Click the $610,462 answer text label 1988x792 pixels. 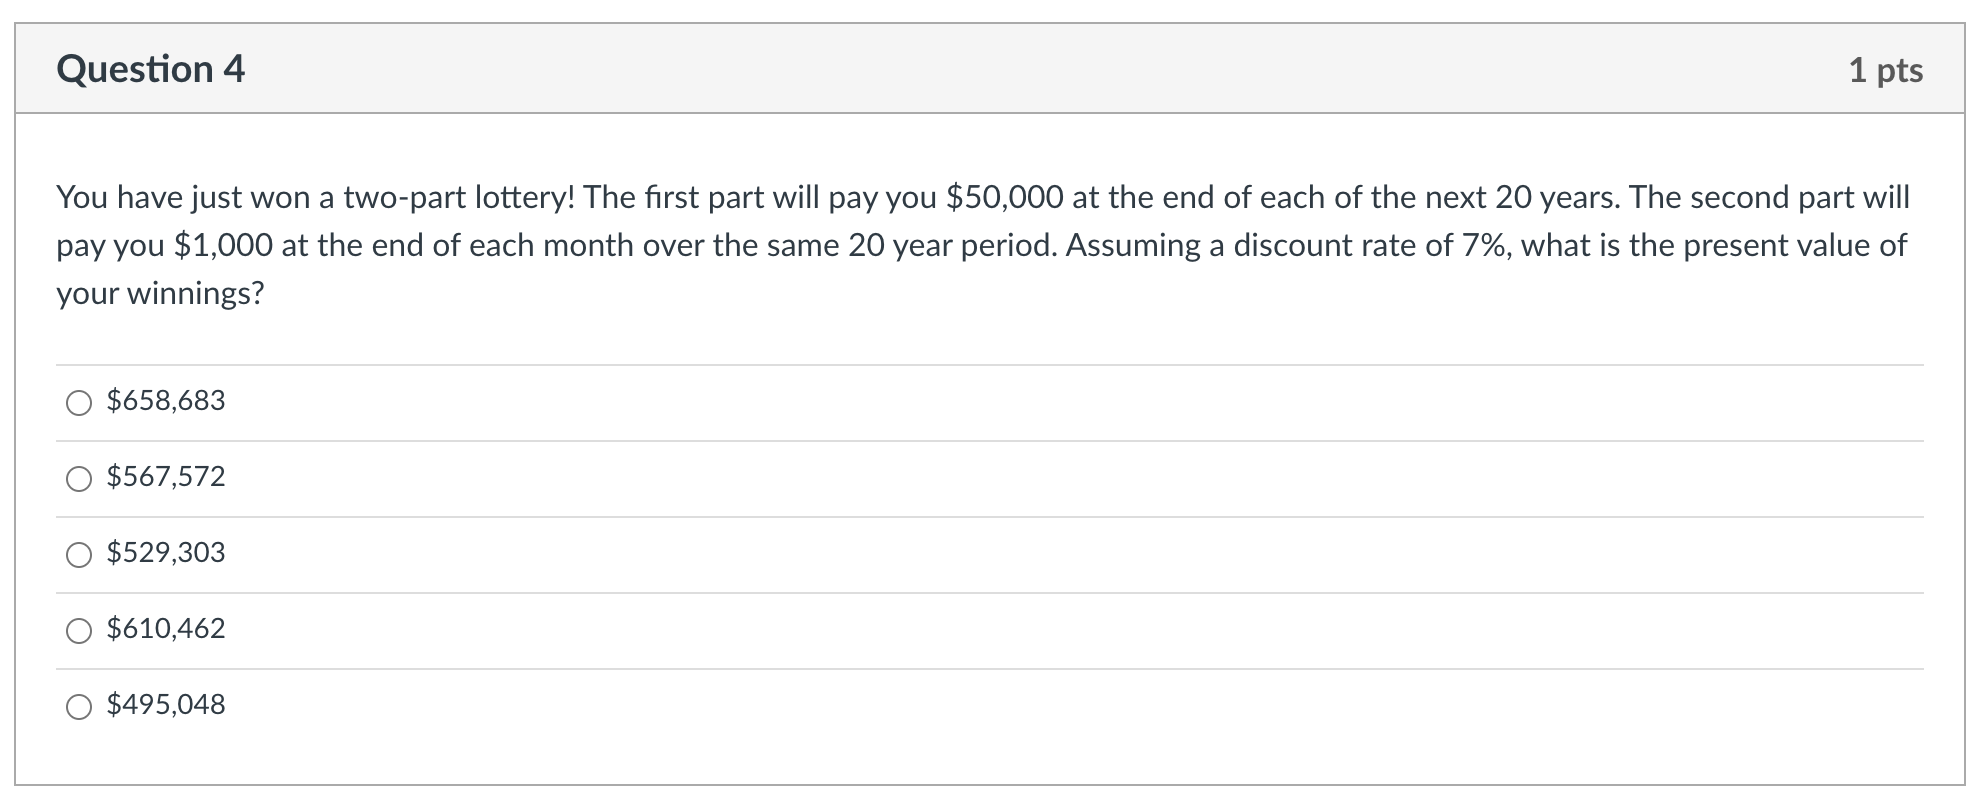(165, 629)
